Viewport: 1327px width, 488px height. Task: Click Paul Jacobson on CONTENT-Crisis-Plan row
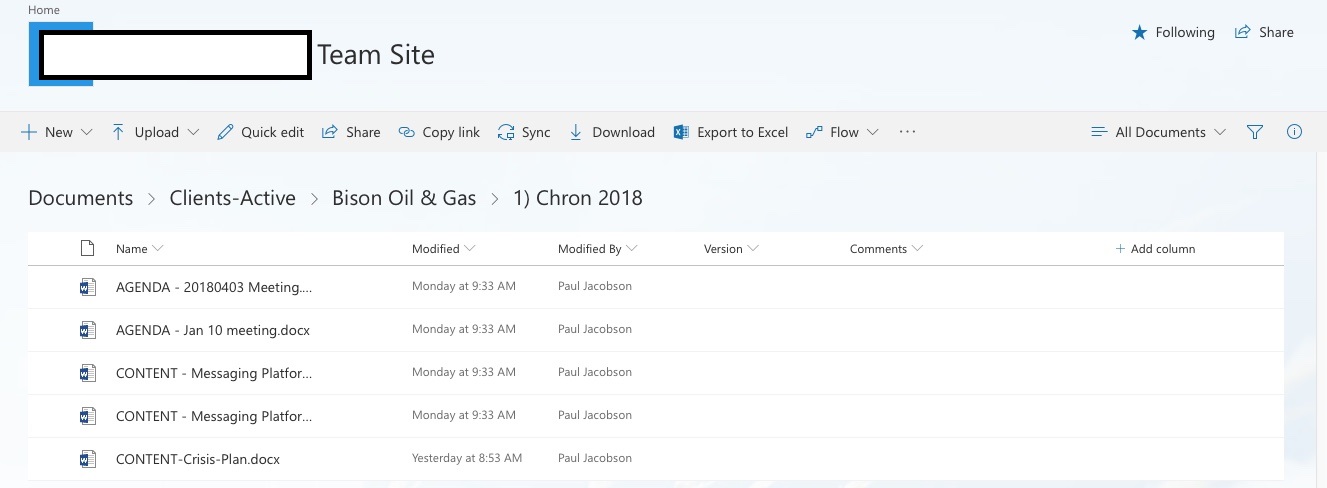595,458
